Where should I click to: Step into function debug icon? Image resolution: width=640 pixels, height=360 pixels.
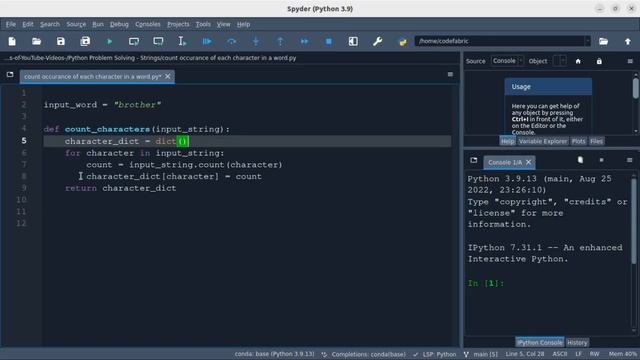256,41
